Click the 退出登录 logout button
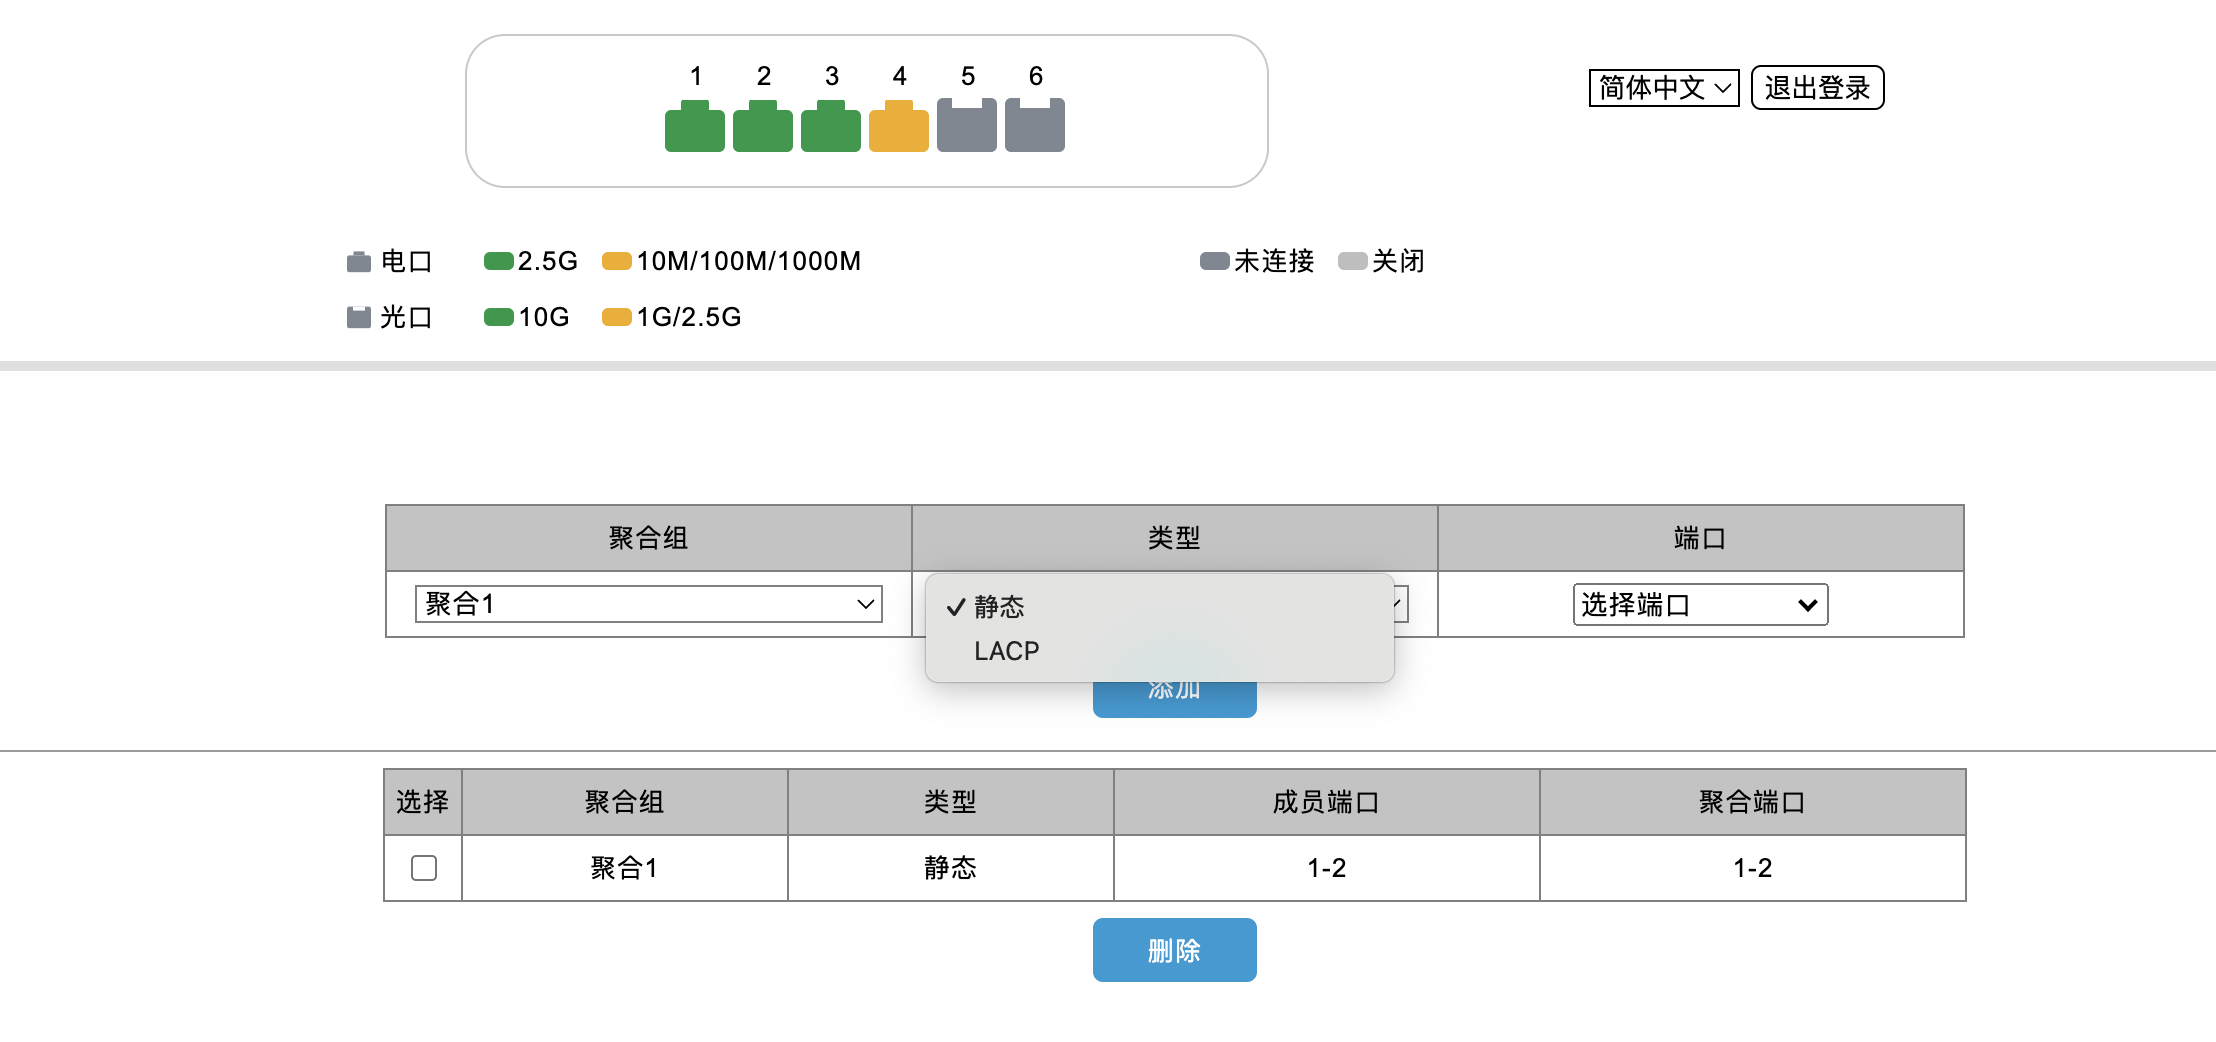The width and height of the screenshot is (2216, 1042). tap(1817, 88)
